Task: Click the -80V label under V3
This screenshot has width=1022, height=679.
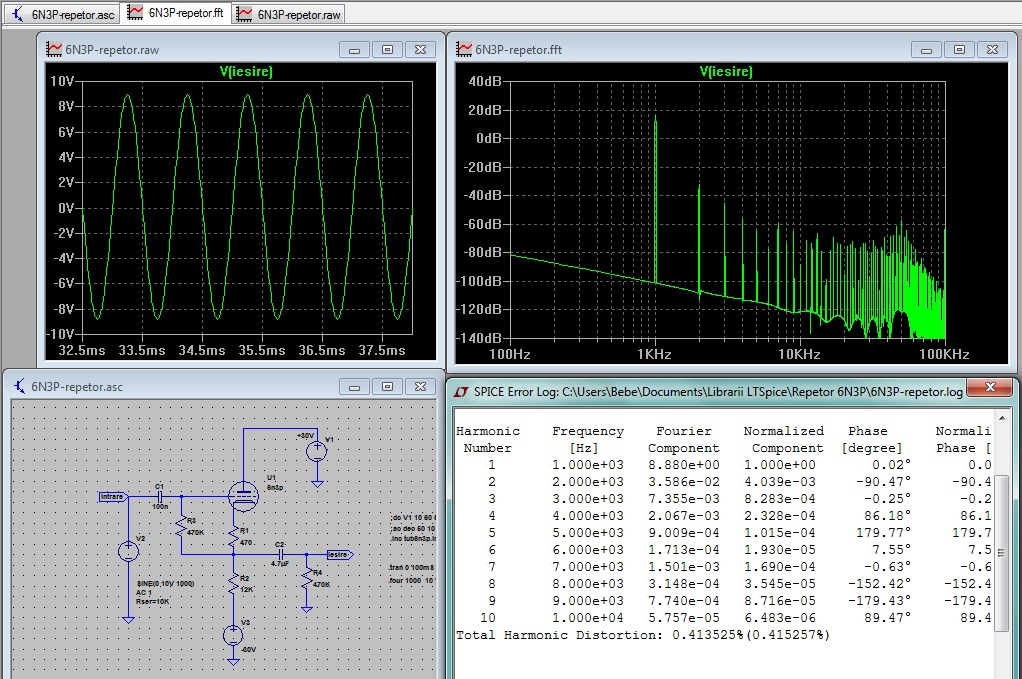Action: [248, 650]
